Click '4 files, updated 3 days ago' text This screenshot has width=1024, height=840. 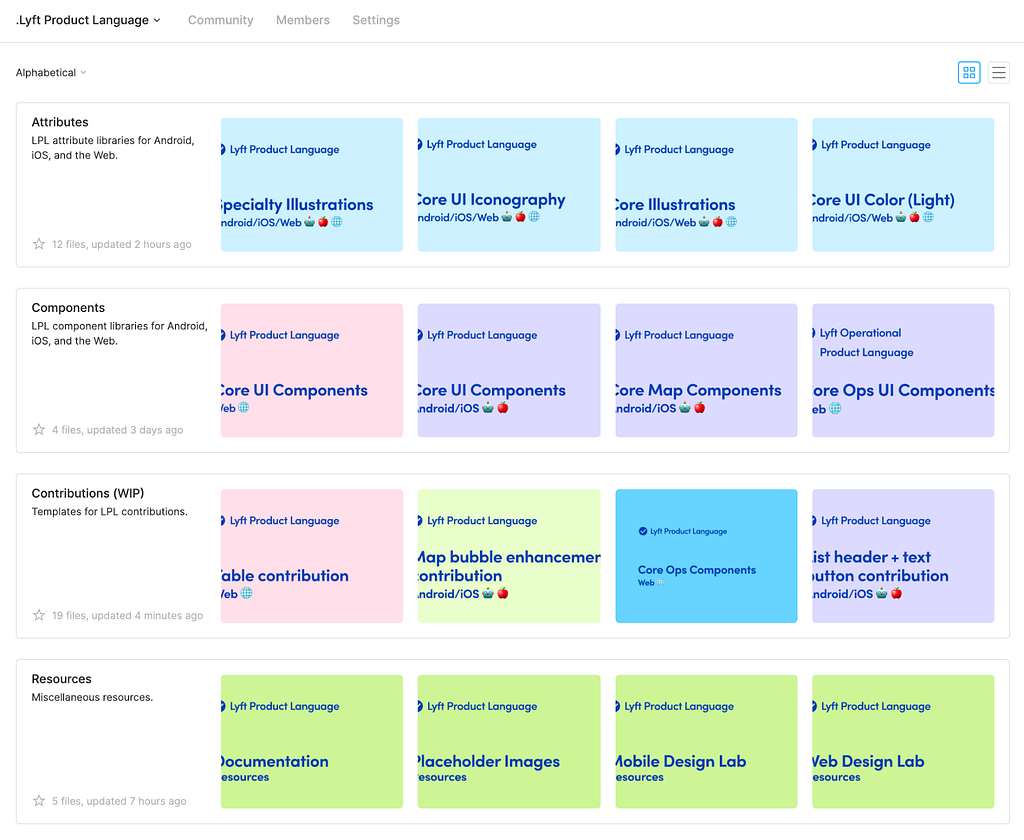118,430
